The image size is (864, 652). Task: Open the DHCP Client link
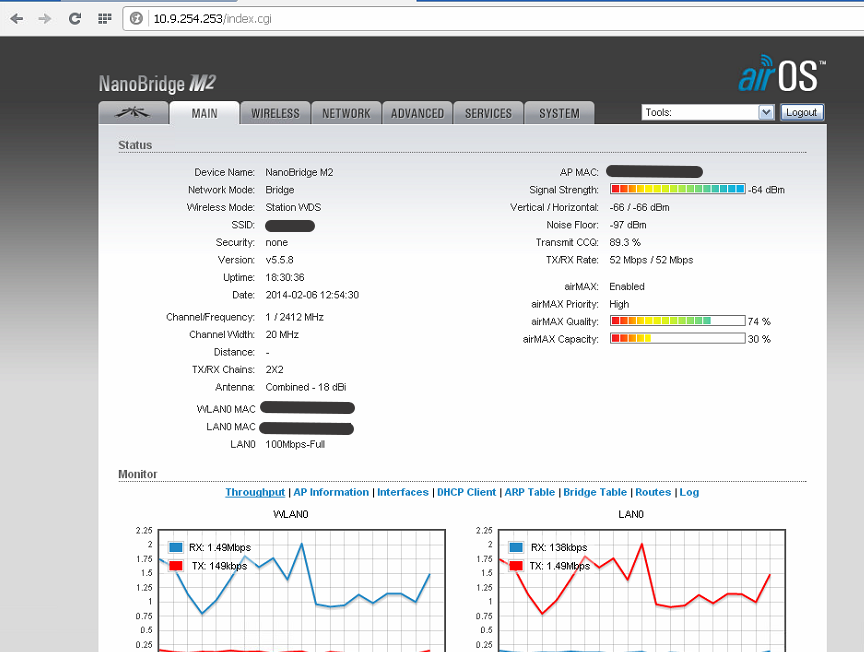pyautogui.click(x=466, y=492)
